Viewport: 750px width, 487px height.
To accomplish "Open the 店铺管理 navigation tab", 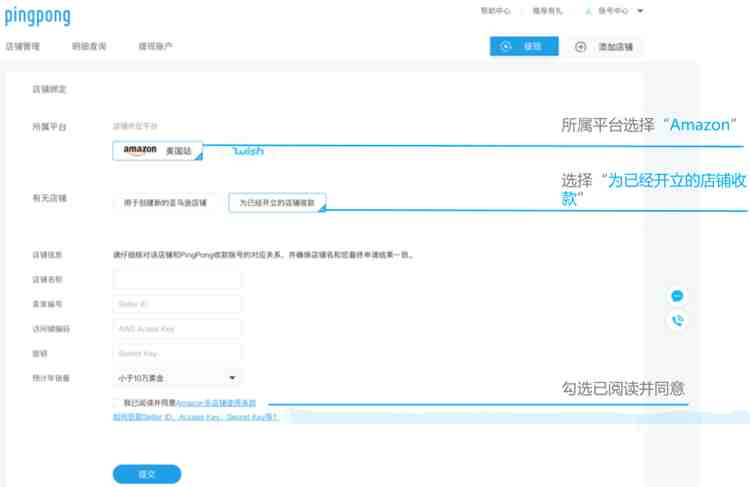I will [22, 46].
